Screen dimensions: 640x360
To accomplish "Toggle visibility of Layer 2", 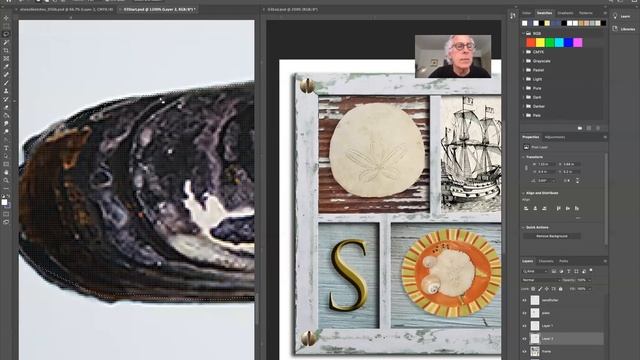I will pos(524,339).
